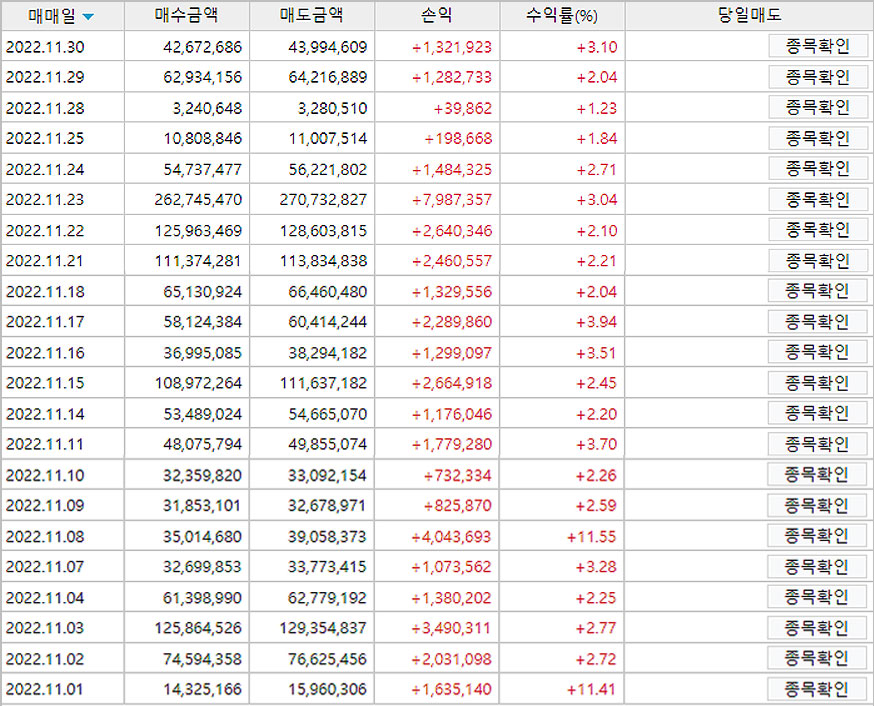Open 종목확인 for 2022.11.18
The height and width of the screenshot is (706, 874).
click(817, 291)
